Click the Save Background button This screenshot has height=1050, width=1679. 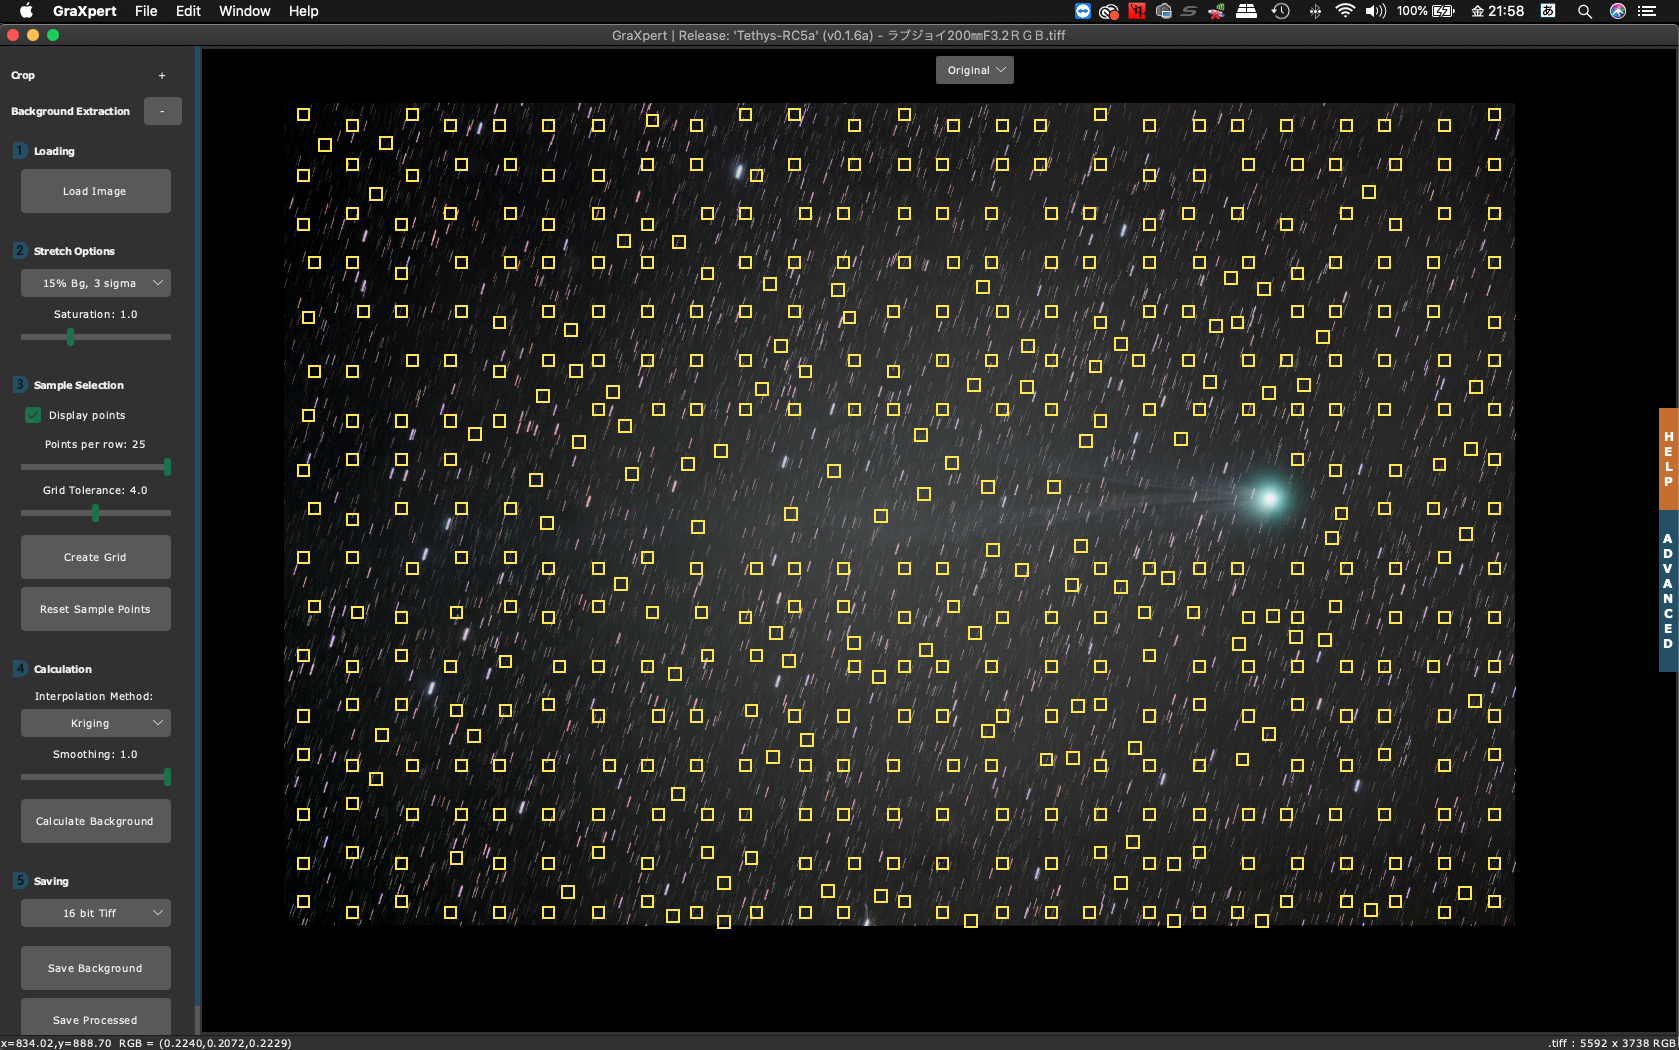[96, 968]
